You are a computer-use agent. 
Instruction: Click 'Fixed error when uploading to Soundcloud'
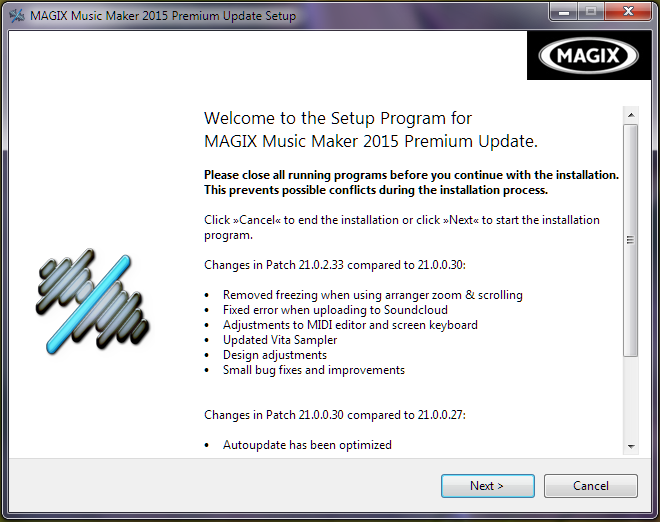click(x=335, y=310)
